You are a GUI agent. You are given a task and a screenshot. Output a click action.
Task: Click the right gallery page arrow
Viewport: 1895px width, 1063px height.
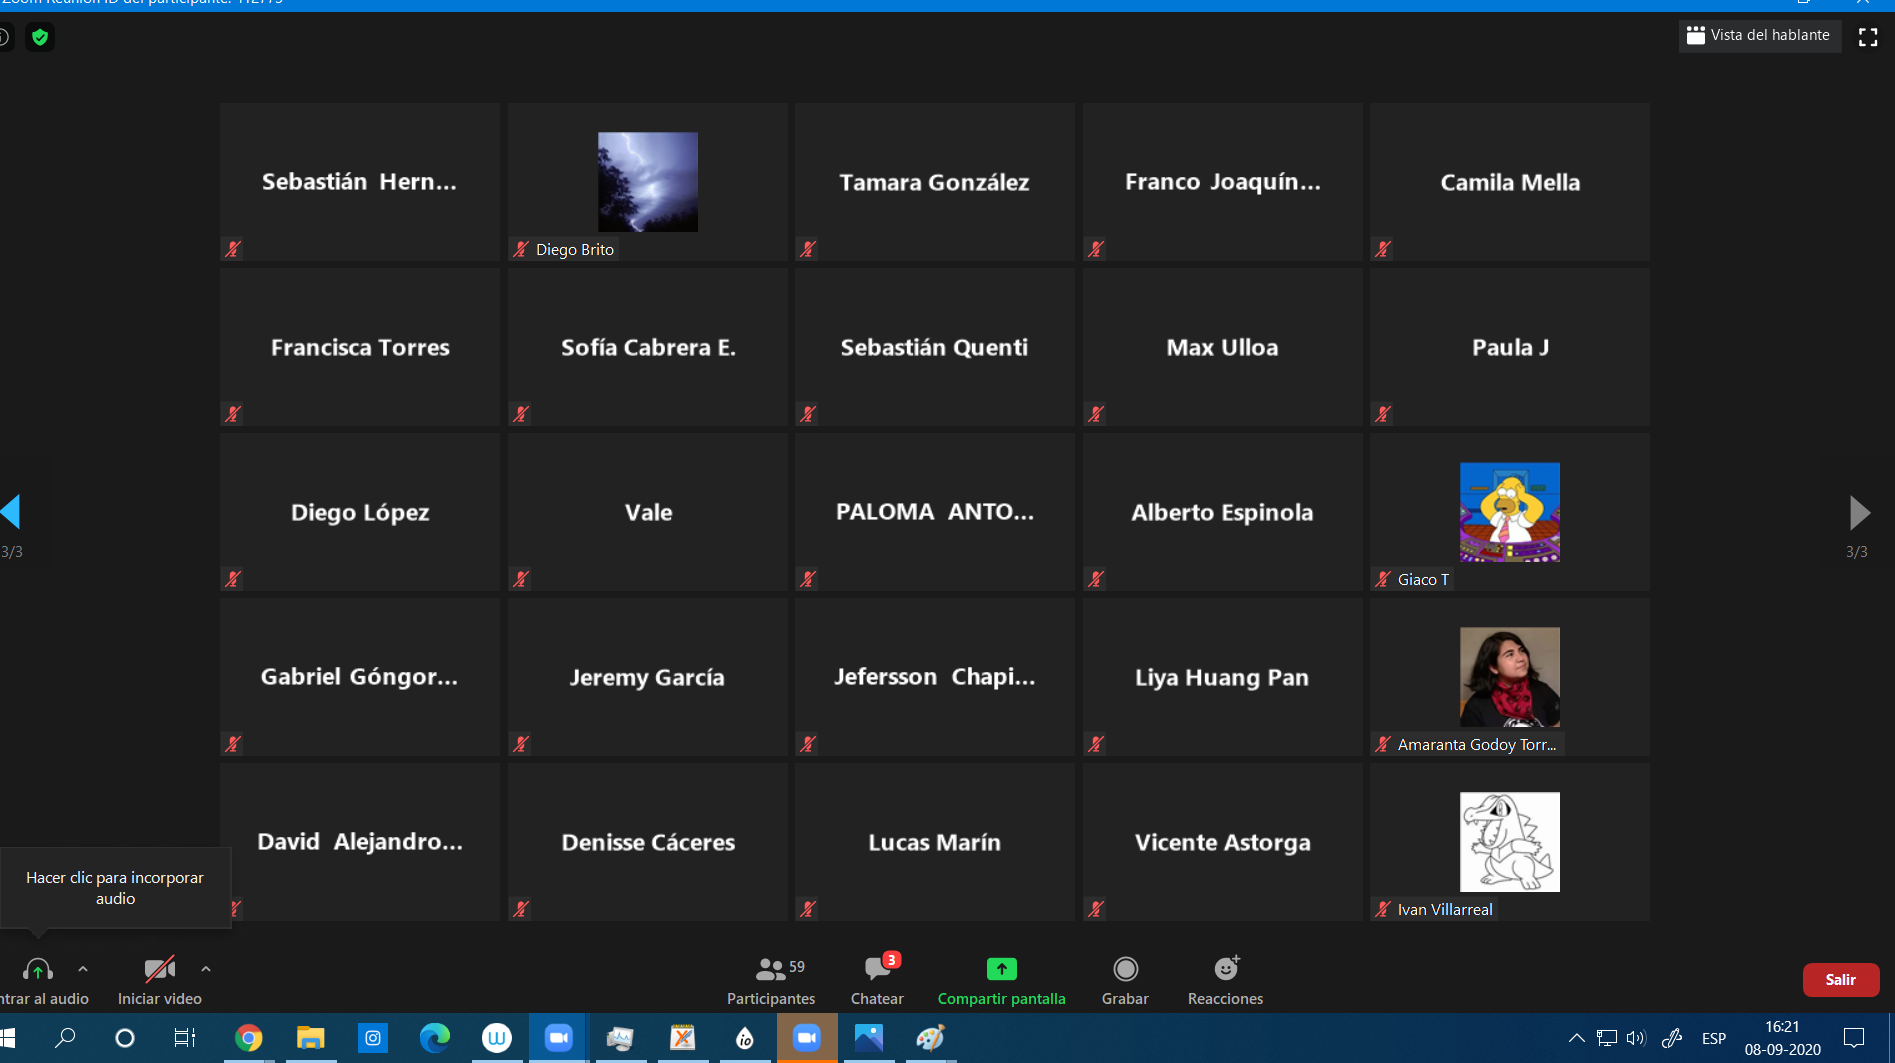[1859, 512]
